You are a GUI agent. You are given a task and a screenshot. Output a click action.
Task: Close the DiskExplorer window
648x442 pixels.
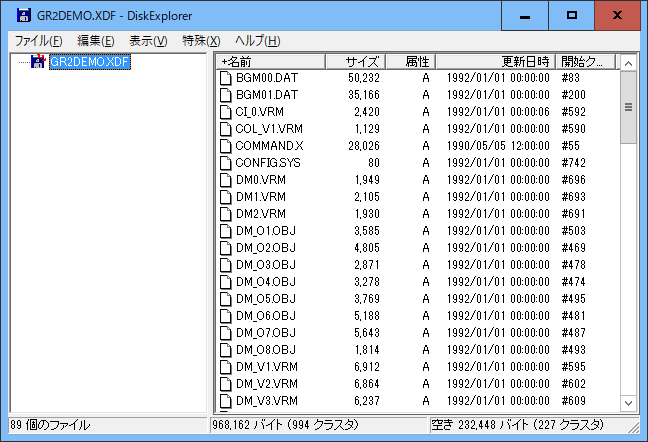tap(617, 16)
